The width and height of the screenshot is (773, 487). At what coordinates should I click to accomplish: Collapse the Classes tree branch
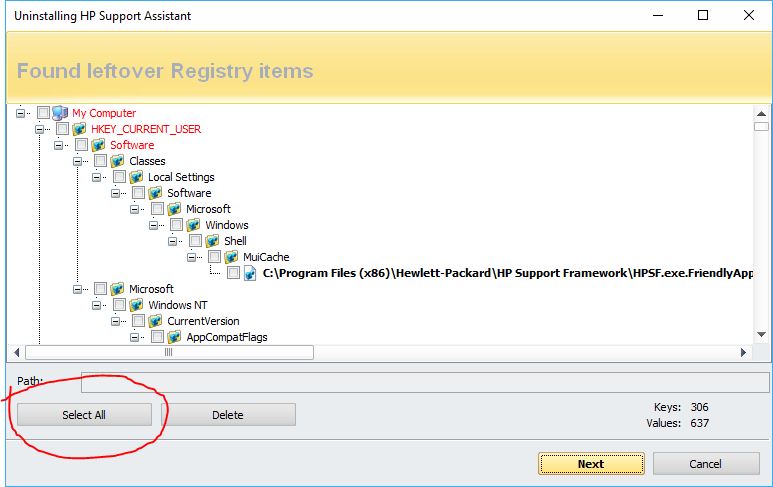[78, 161]
